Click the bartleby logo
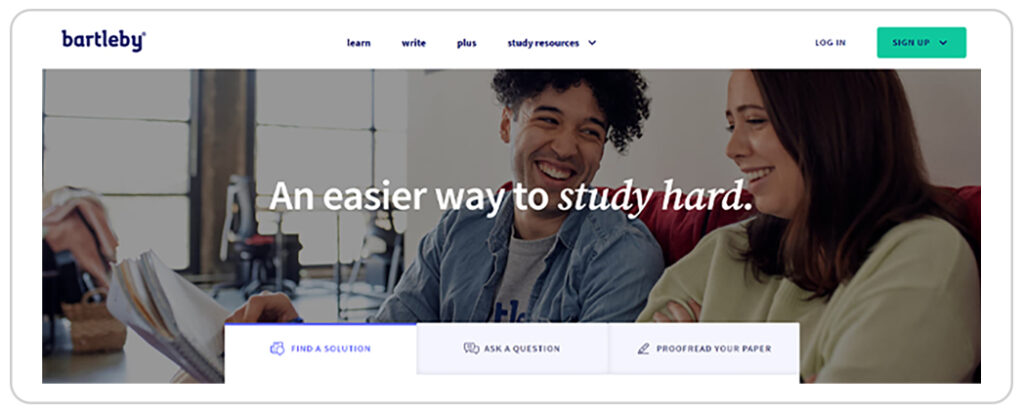The width and height of the screenshot is (1024, 413). tap(103, 41)
